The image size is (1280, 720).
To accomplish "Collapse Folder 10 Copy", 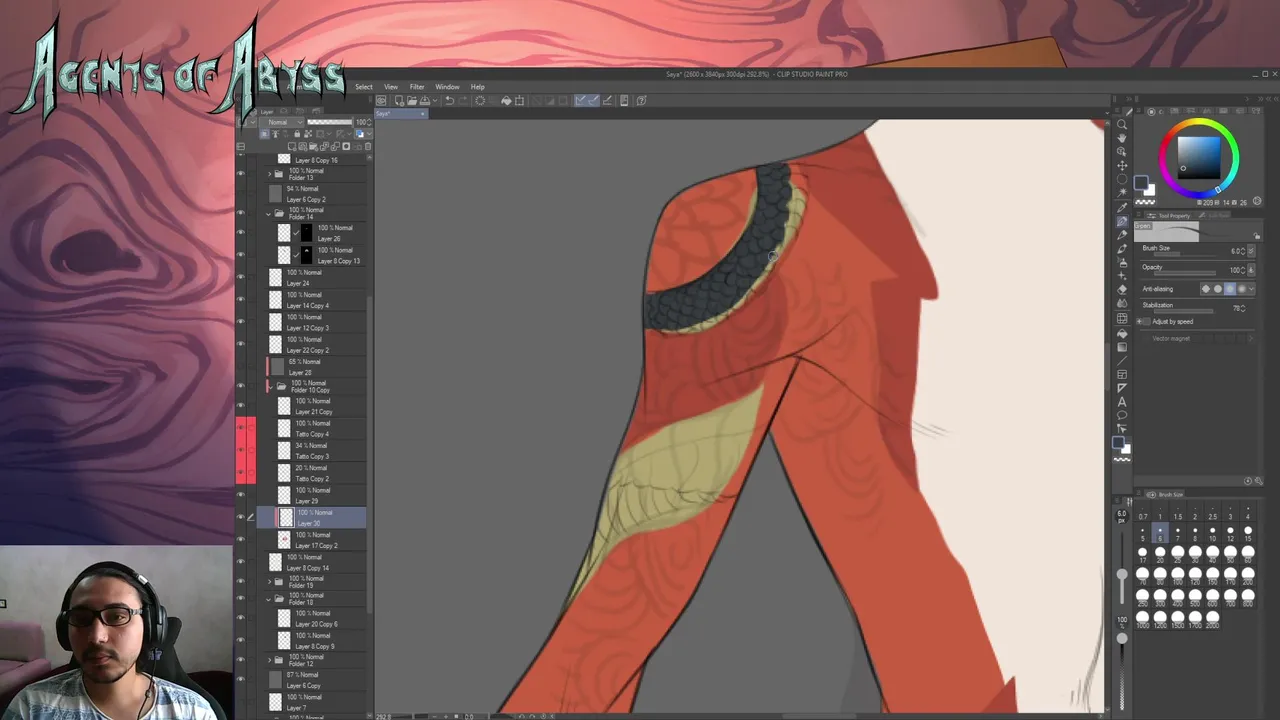I will [268, 386].
